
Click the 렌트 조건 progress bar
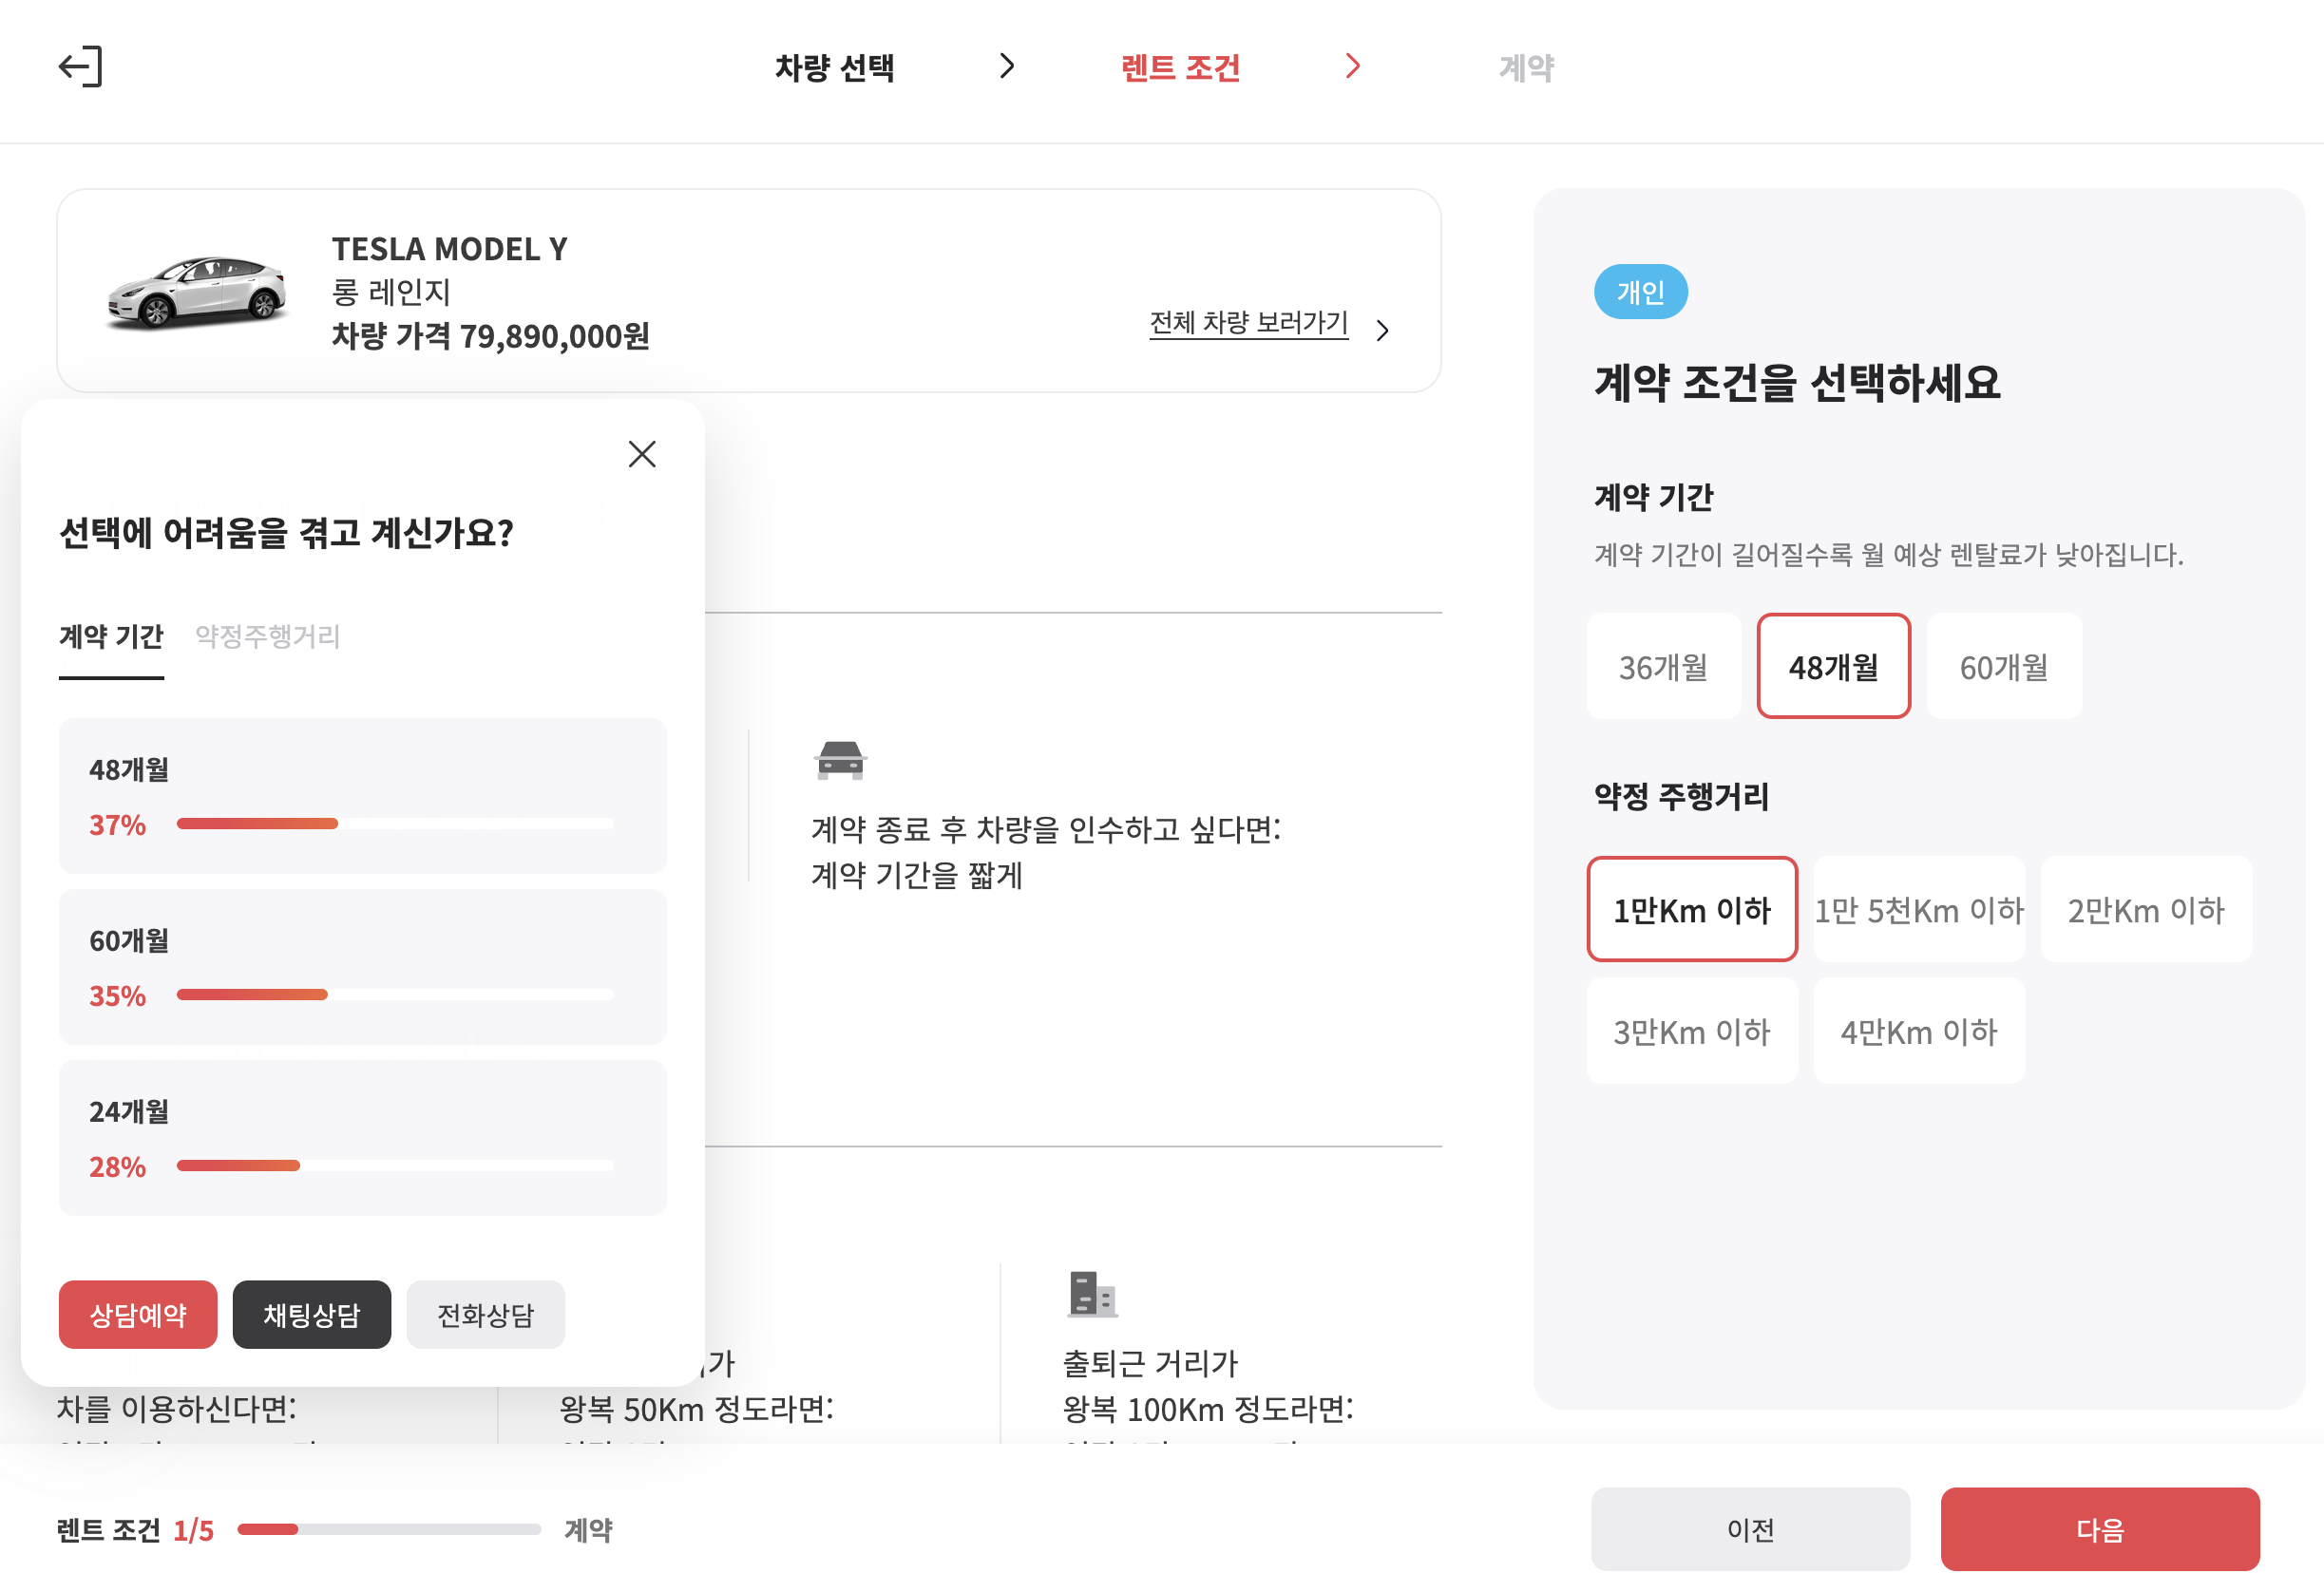(388, 1529)
